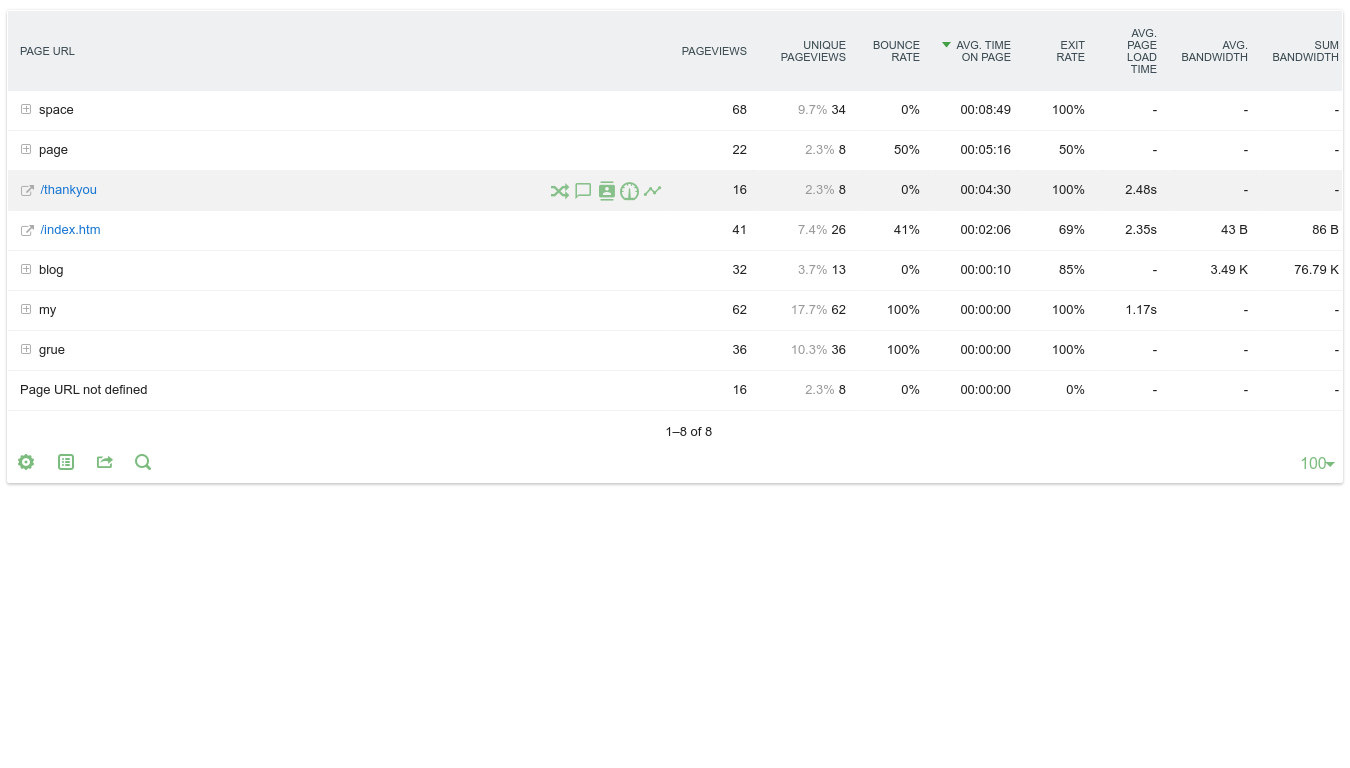
Task: Open row evolution chart for /thankyou
Action: 652,191
